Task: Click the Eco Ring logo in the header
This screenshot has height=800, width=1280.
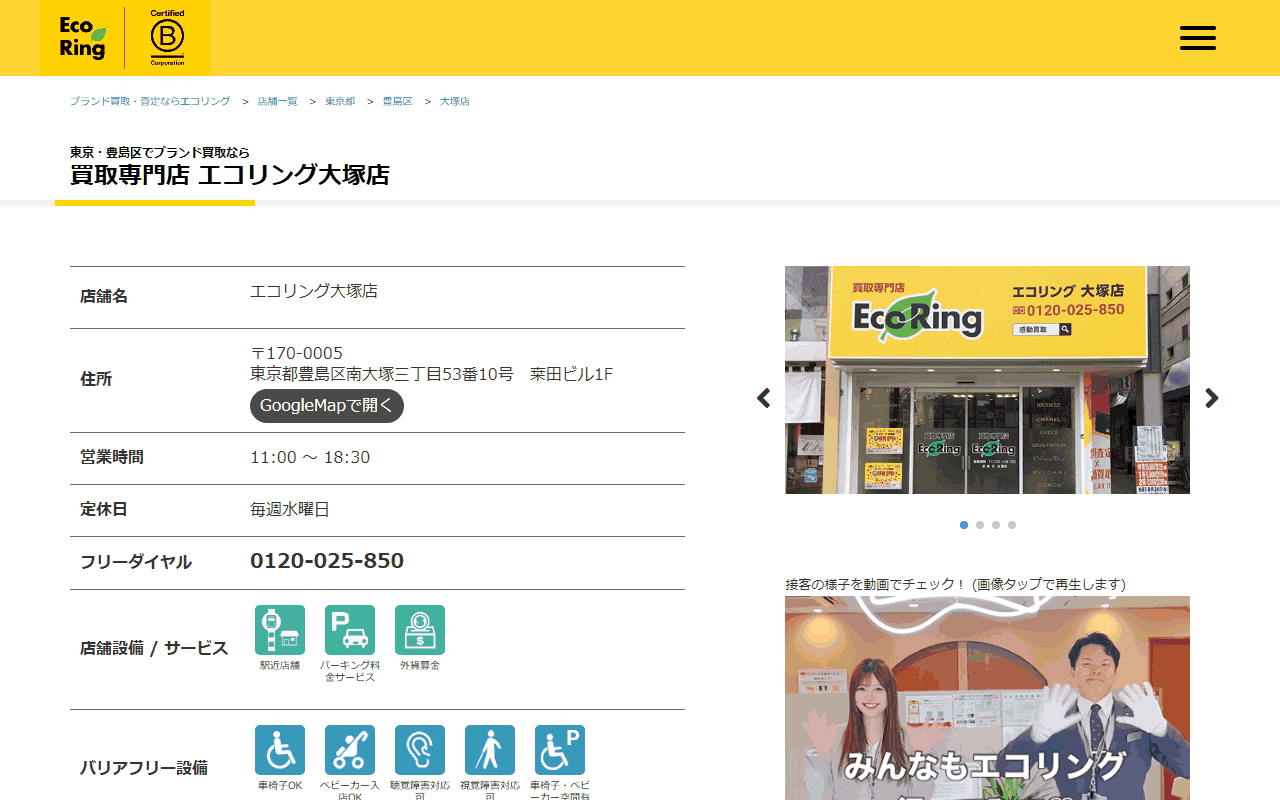Action: [82, 38]
